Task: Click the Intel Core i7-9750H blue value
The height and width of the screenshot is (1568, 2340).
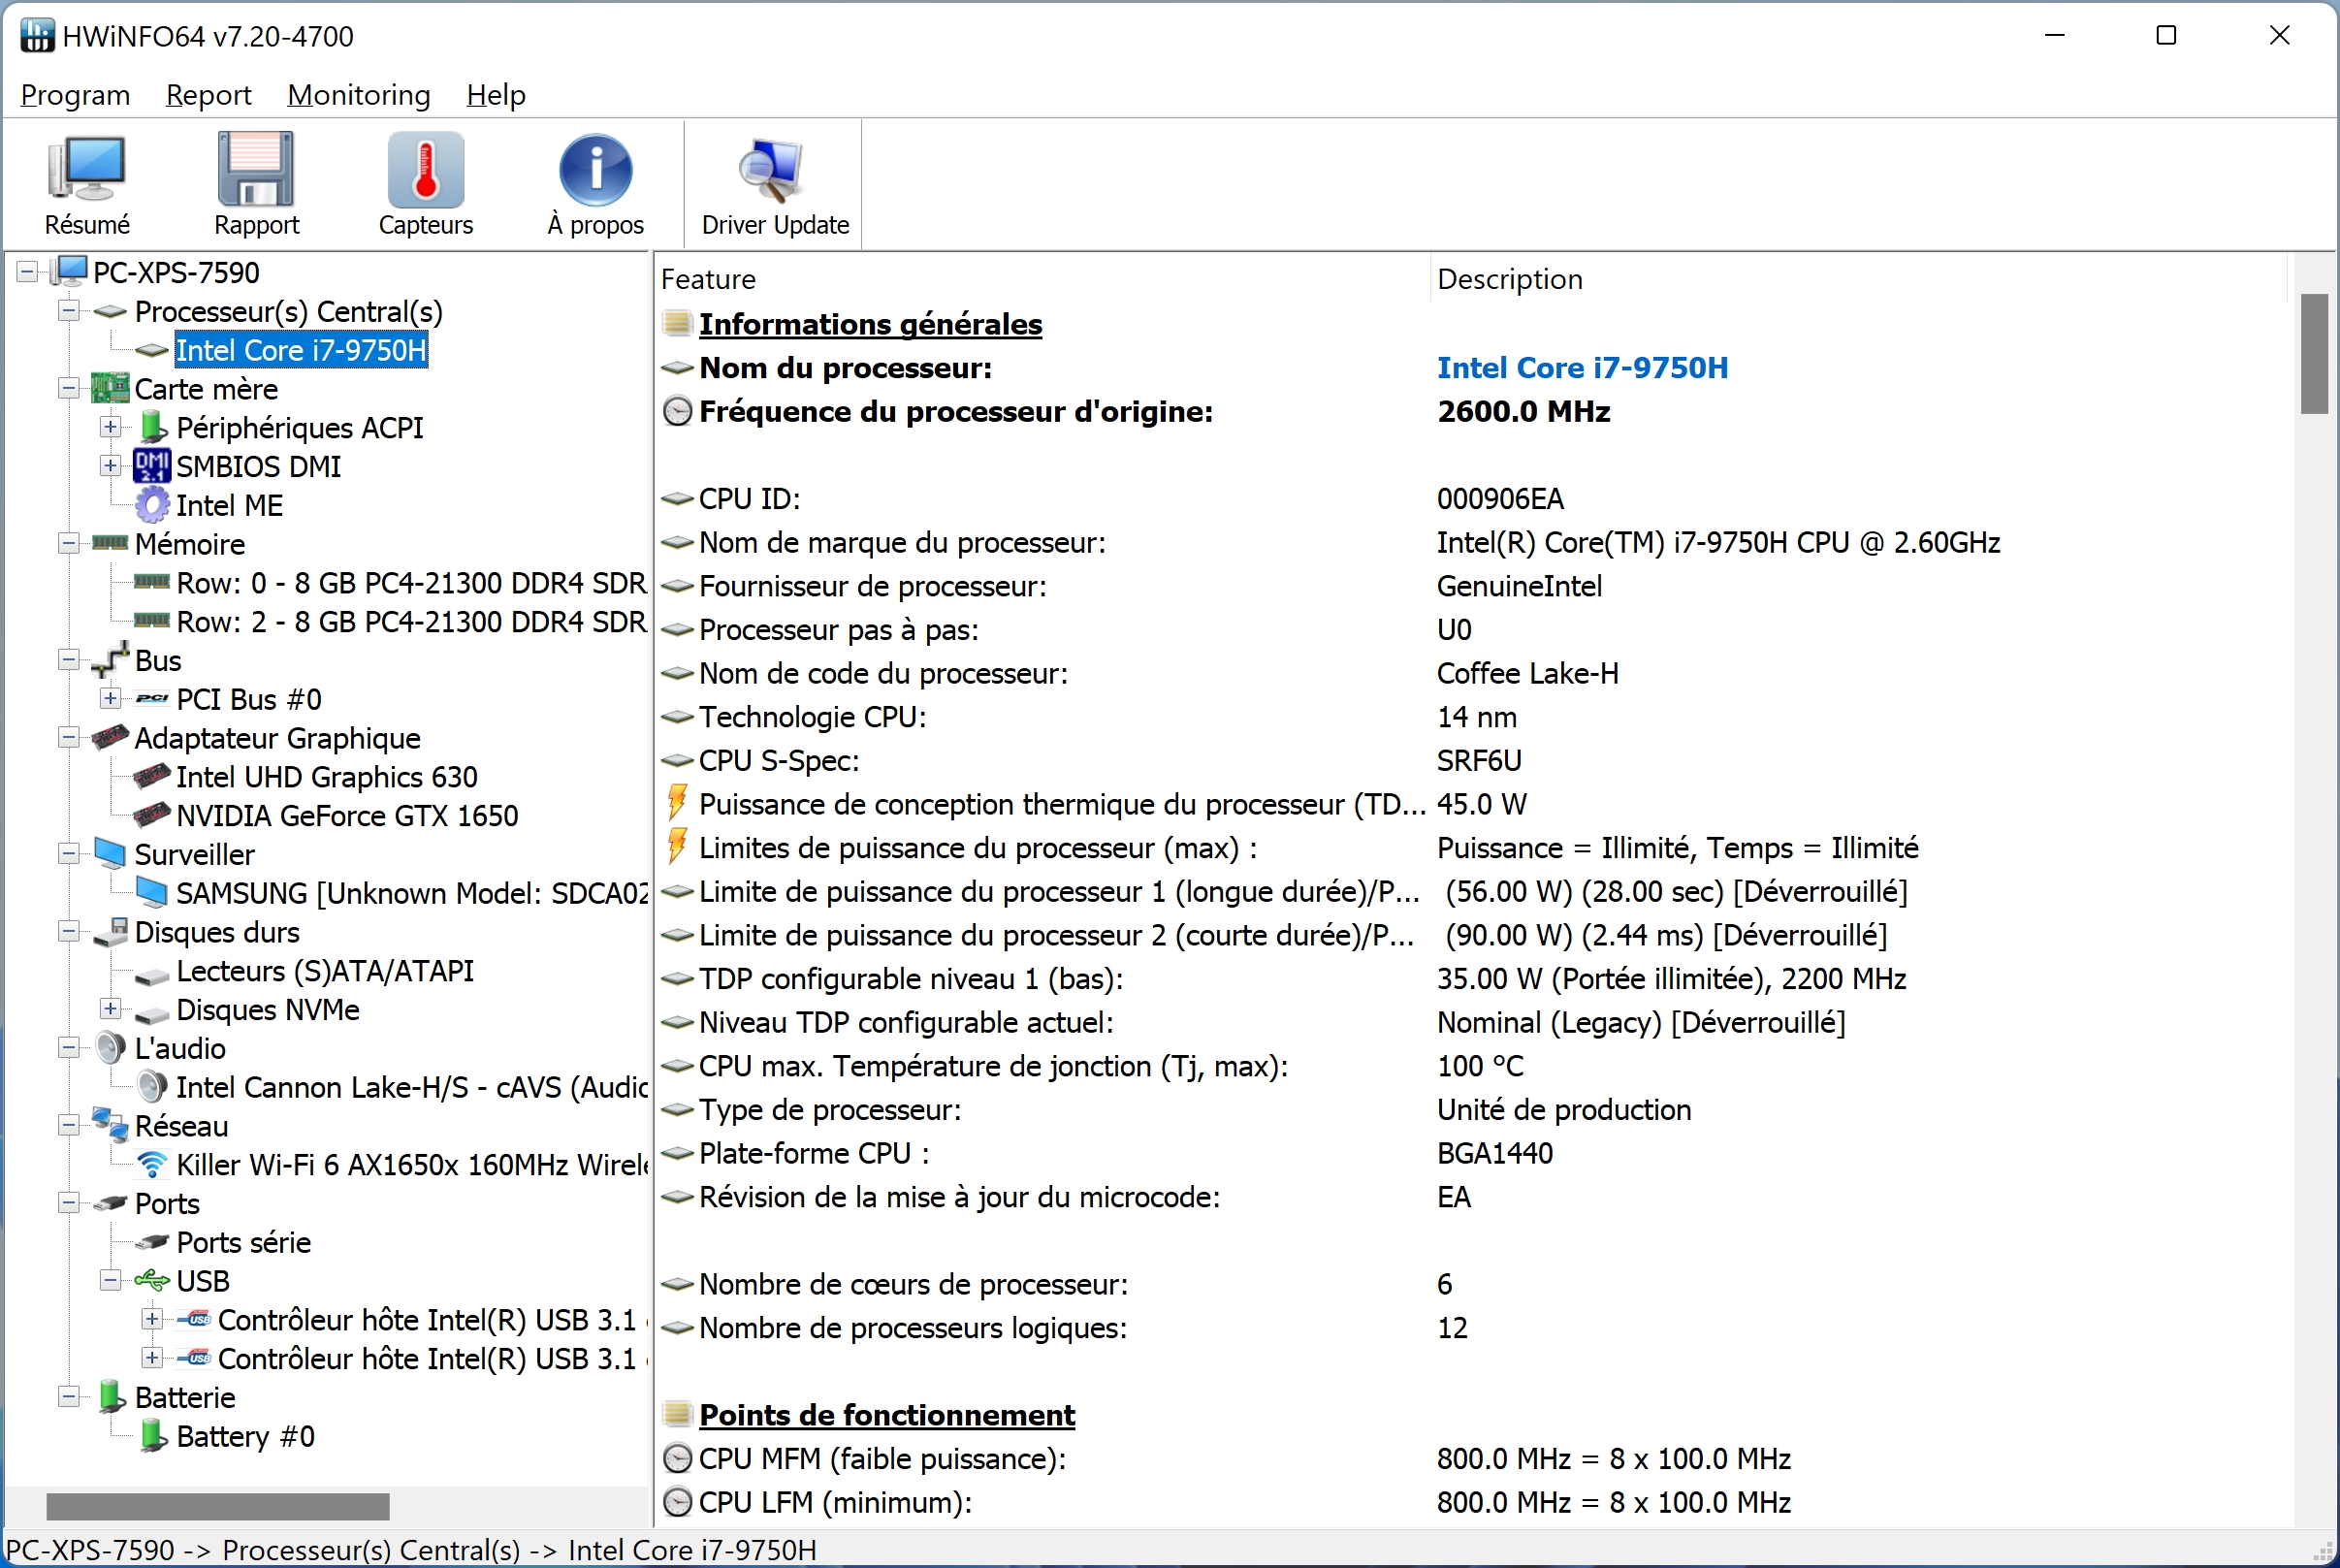Action: click(x=1582, y=367)
